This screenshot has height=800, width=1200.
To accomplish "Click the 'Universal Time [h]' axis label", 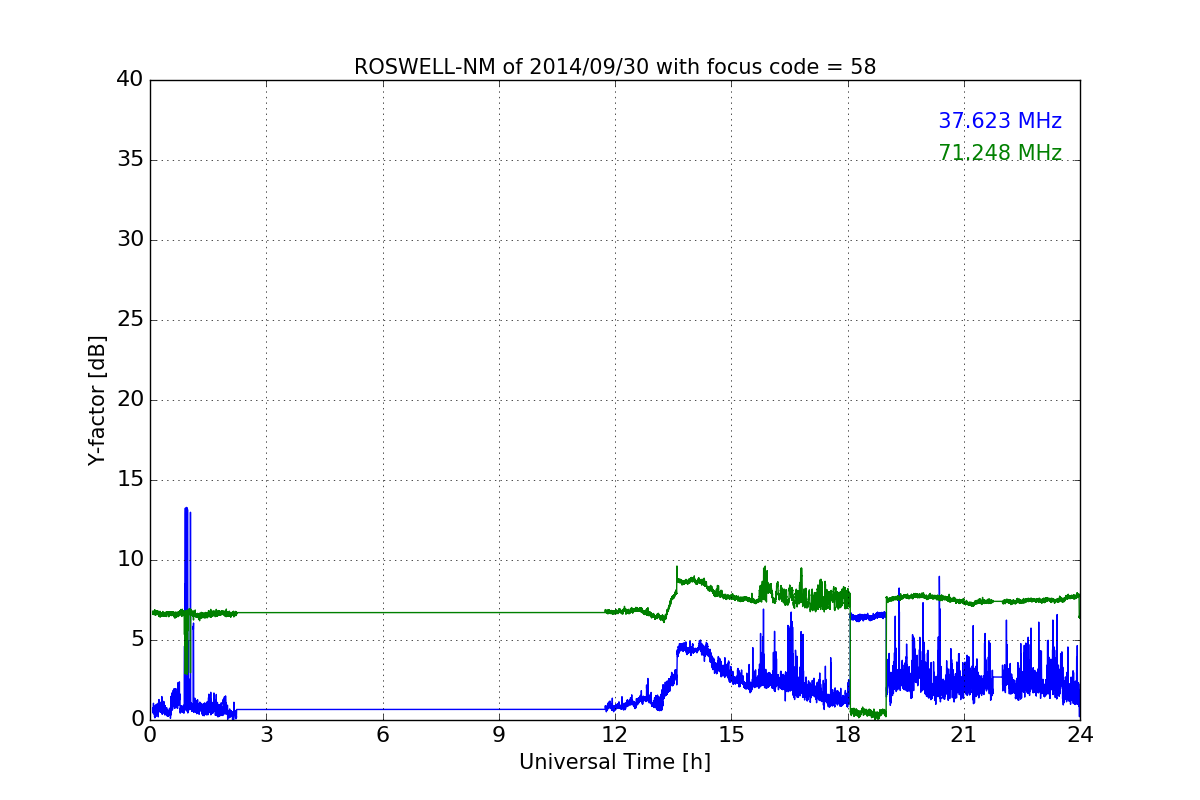I will click(615, 762).
